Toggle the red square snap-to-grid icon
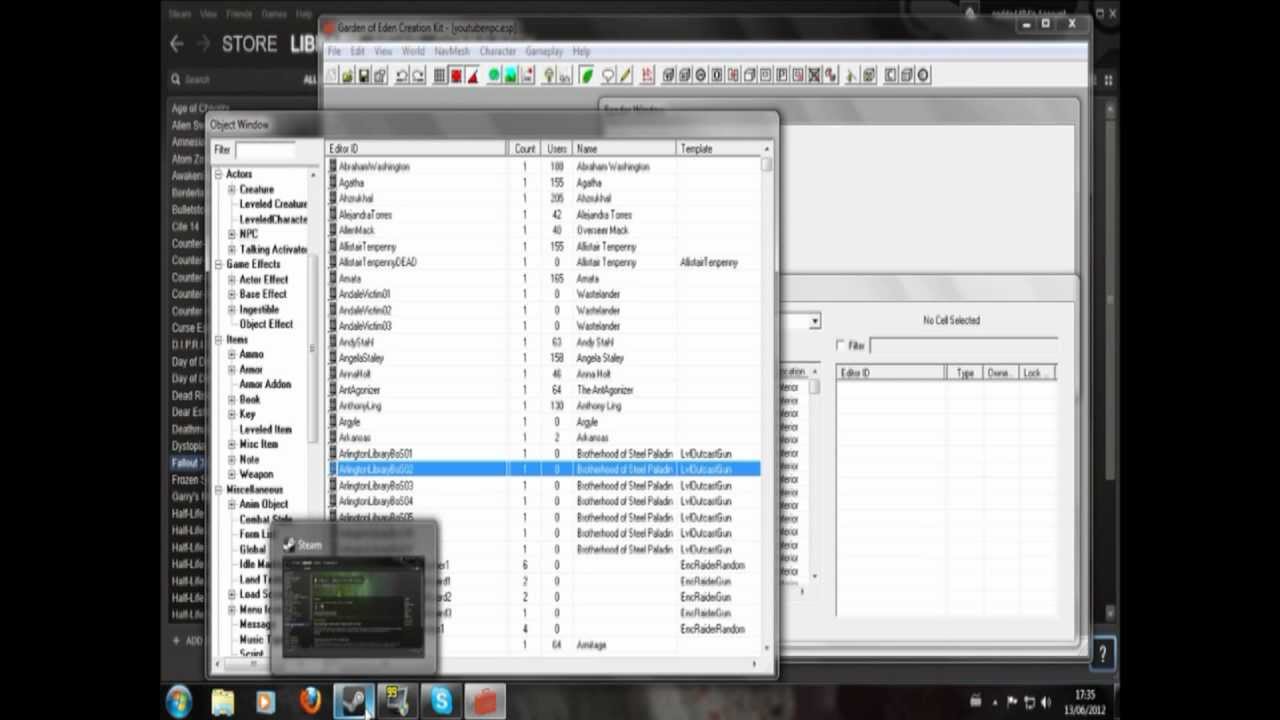Image resolution: width=1280 pixels, height=720 pixels. point(456,75)
